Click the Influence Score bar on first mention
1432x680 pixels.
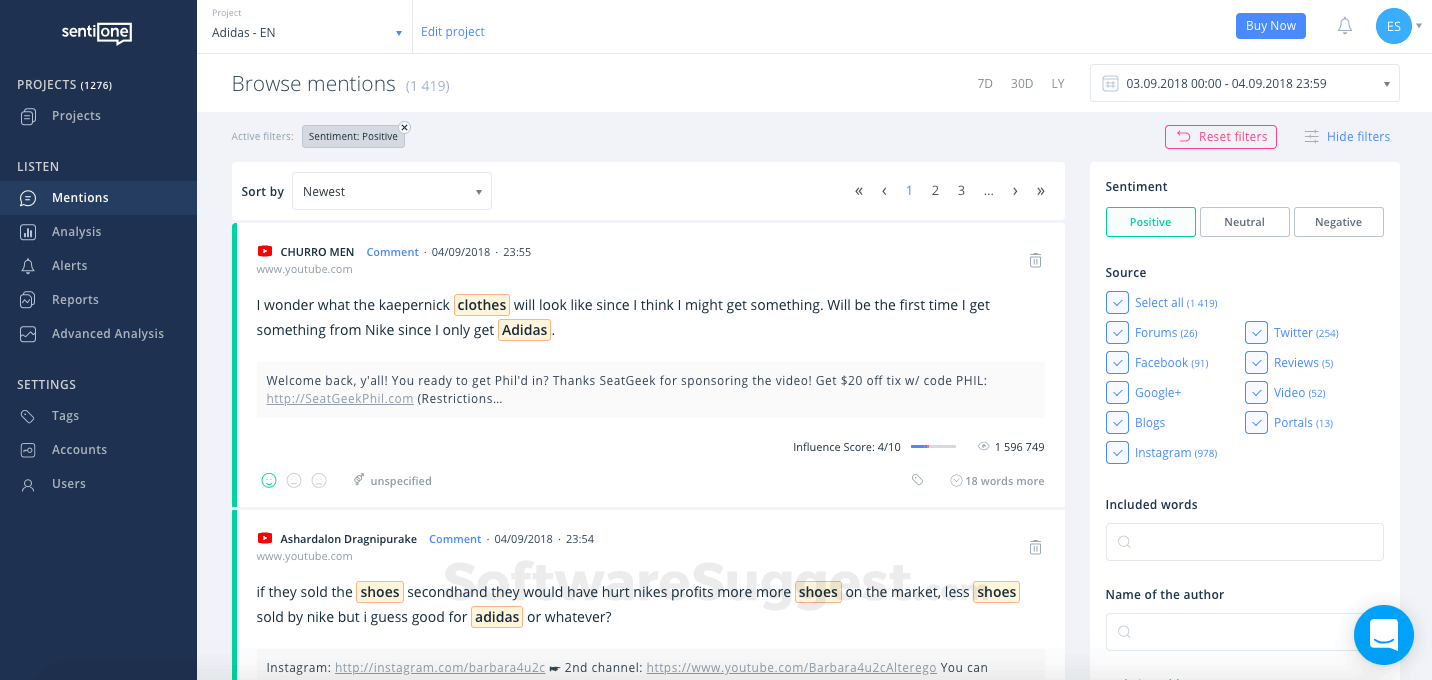(x=933, y=447)
